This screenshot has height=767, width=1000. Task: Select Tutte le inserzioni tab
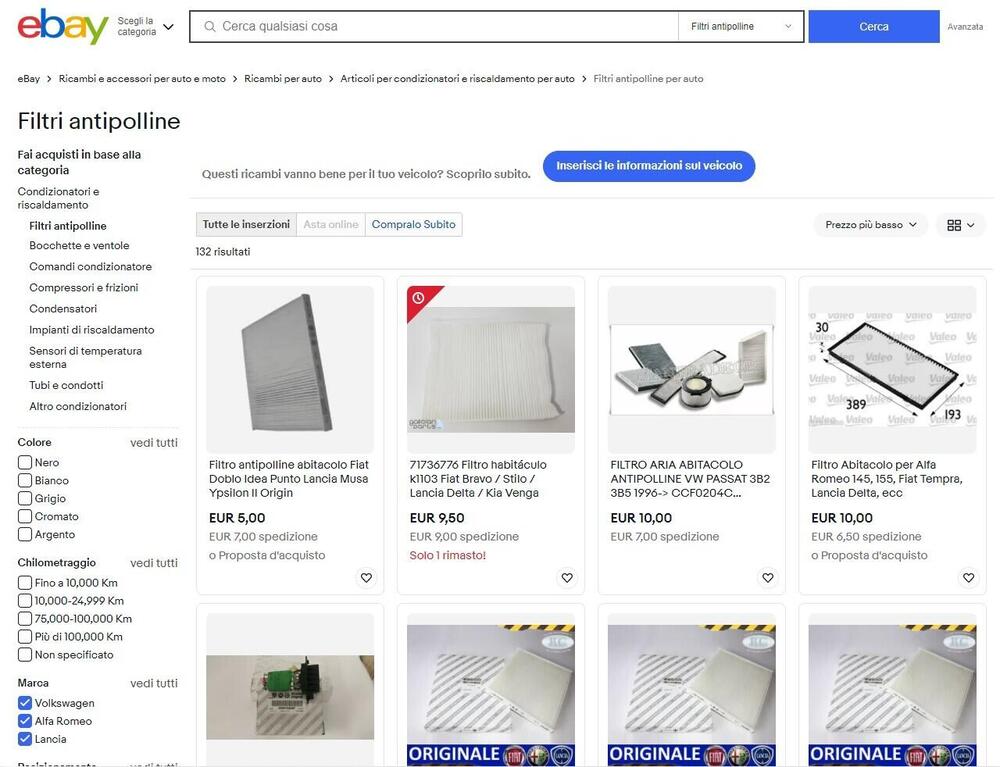tap(246, 224)
